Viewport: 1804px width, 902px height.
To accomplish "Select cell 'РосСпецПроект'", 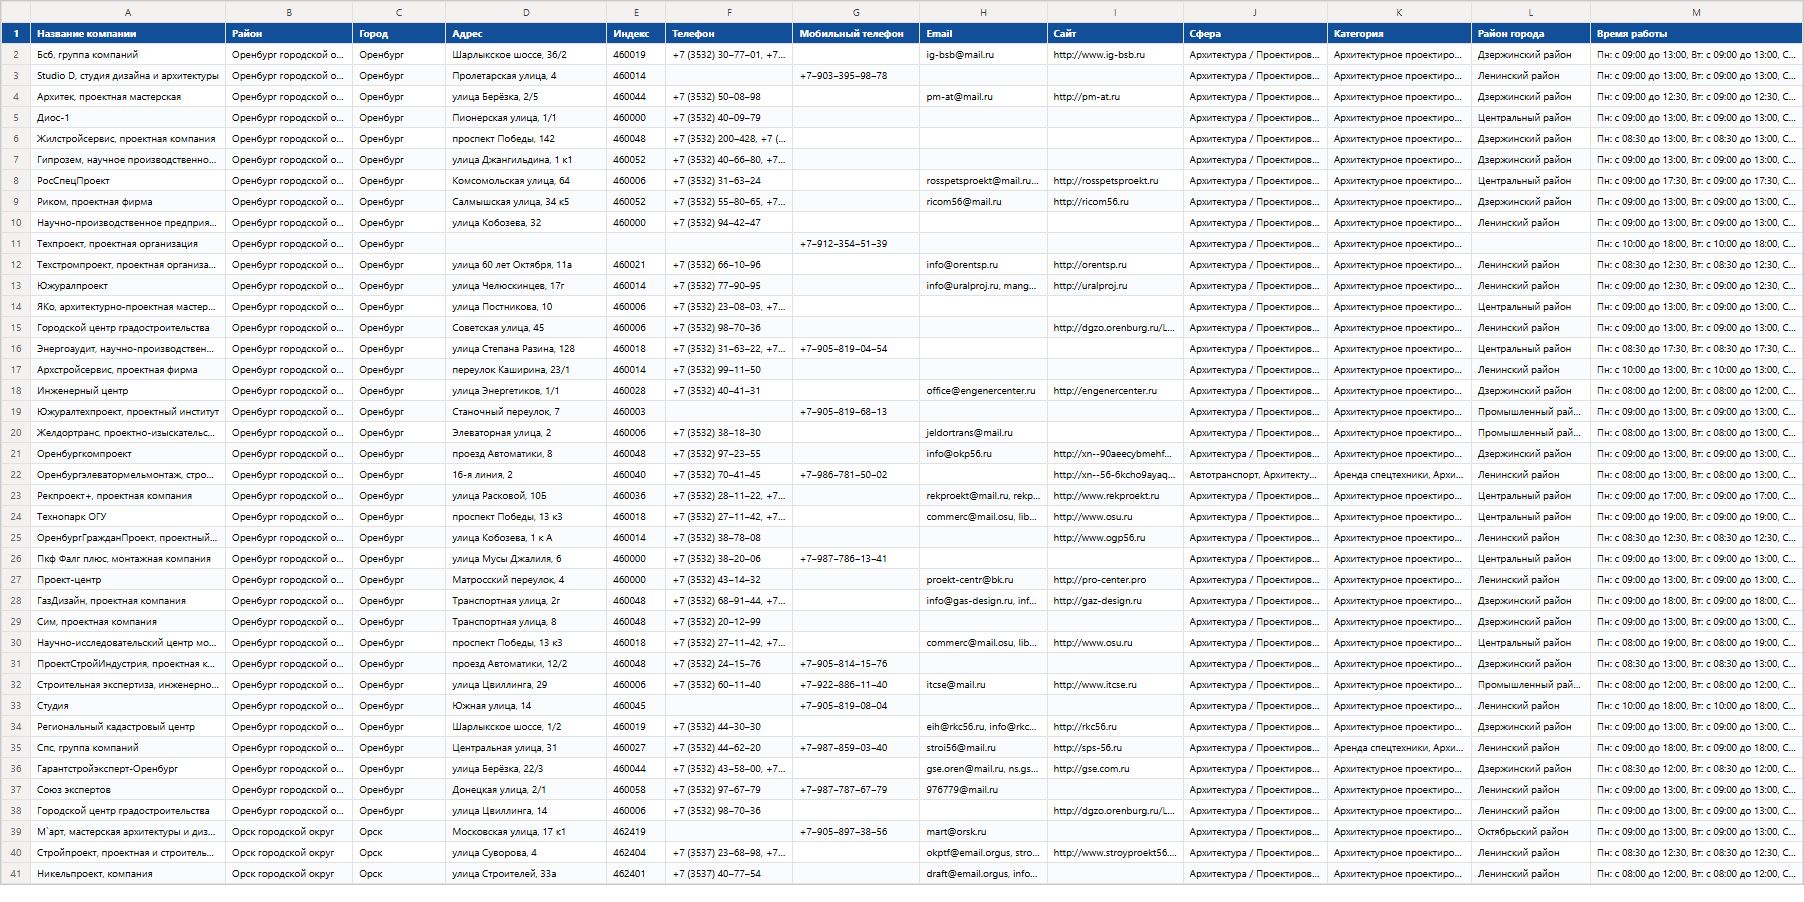I will 128,181.
